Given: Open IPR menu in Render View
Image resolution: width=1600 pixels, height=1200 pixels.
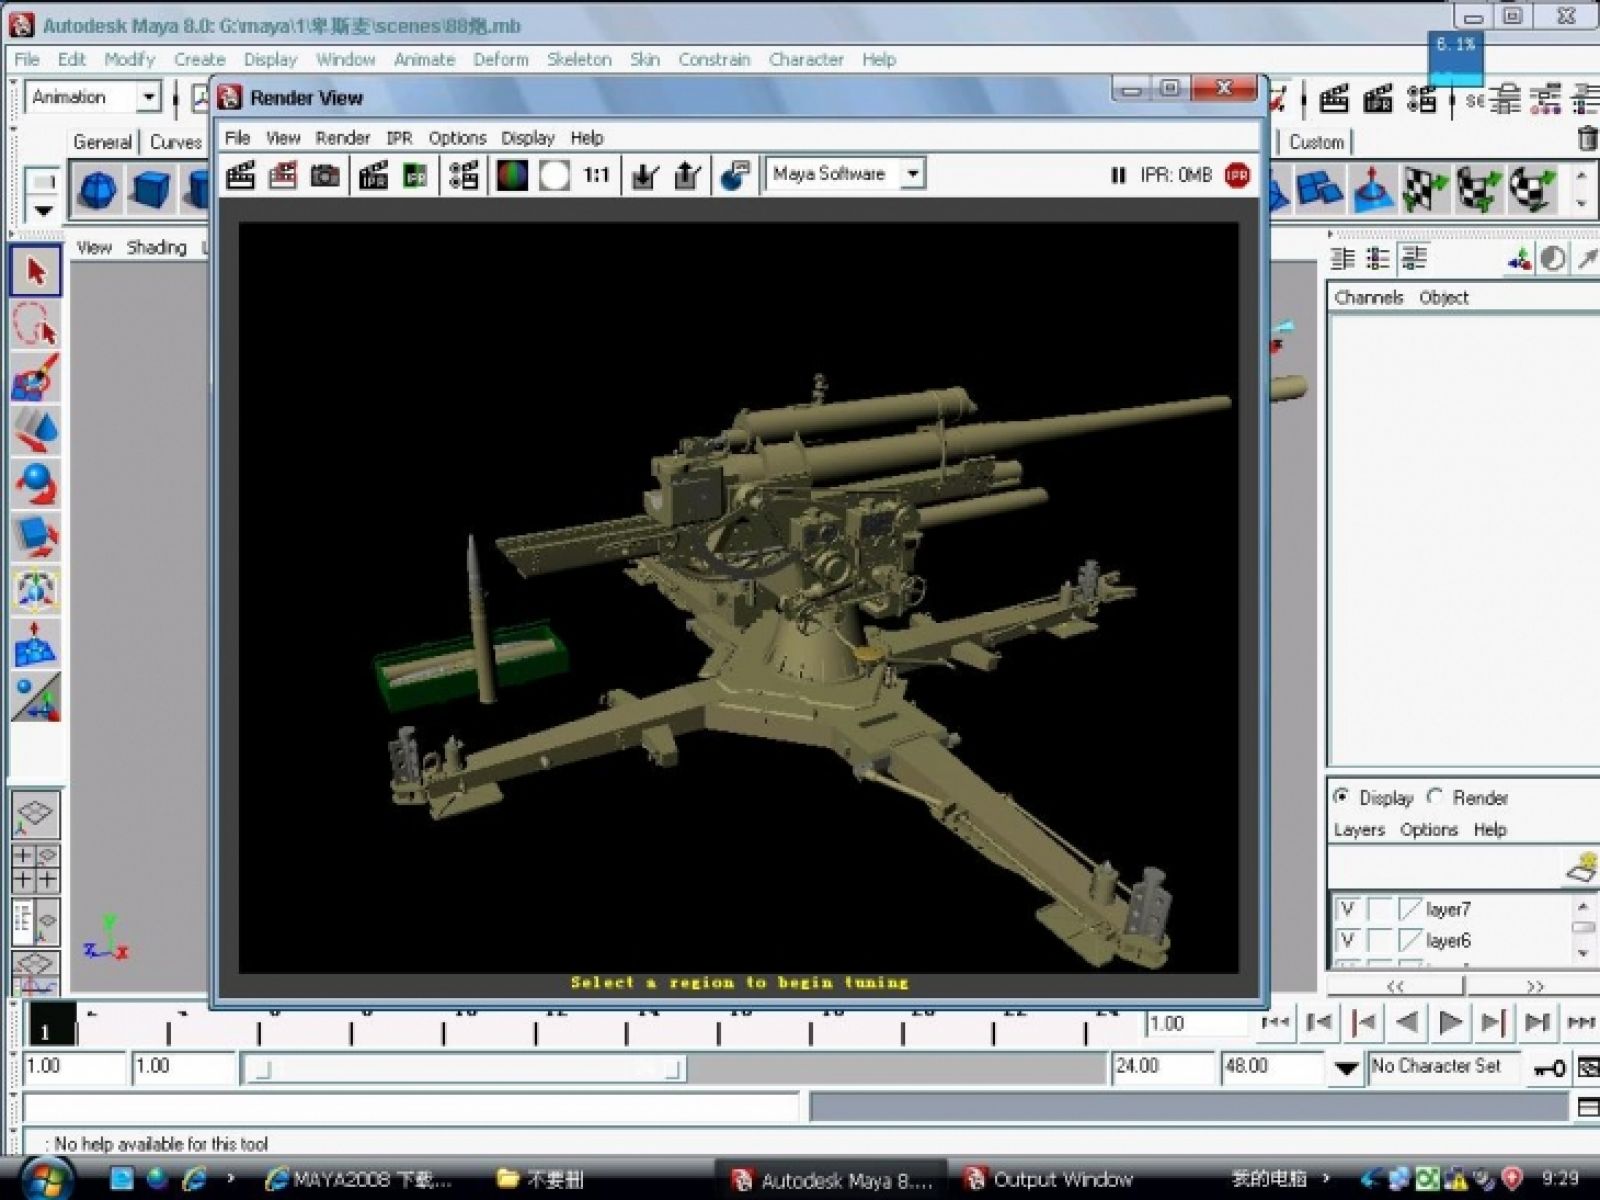Looking at the screenshot, I should tap(399, 138).
